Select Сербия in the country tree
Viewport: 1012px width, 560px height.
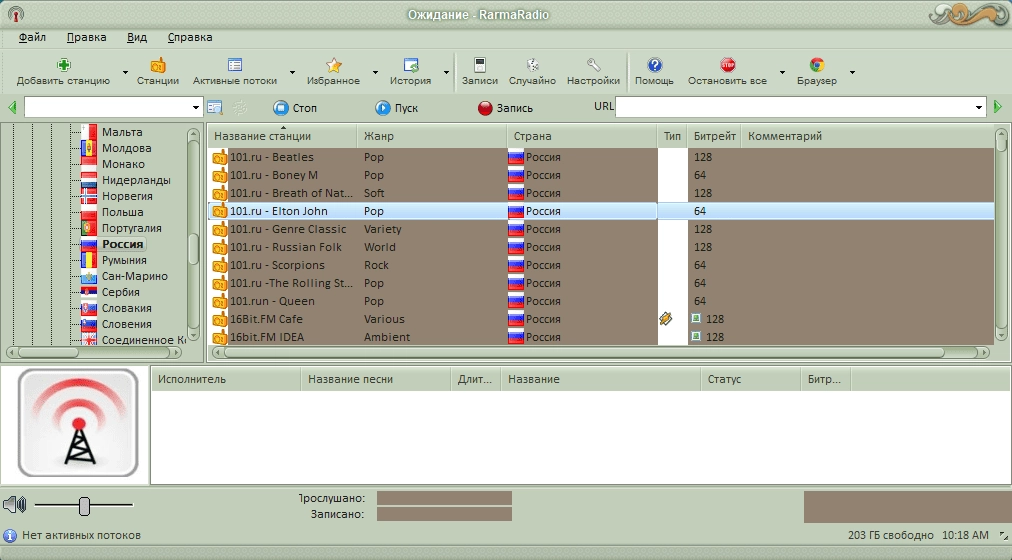[x=121, y=292]
